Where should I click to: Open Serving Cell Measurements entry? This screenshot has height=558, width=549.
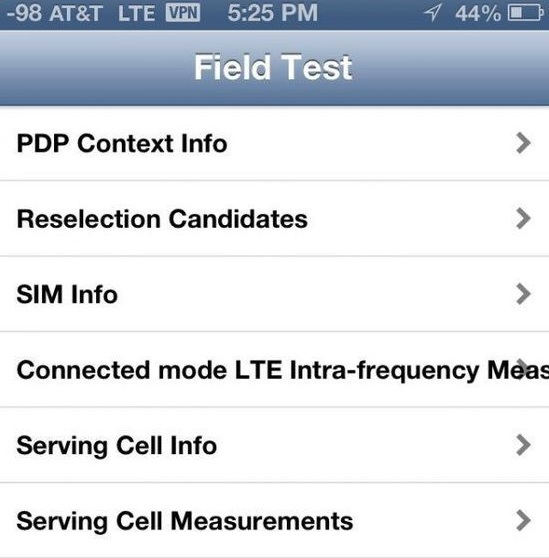pyautogui.click(x=274, y=520)
